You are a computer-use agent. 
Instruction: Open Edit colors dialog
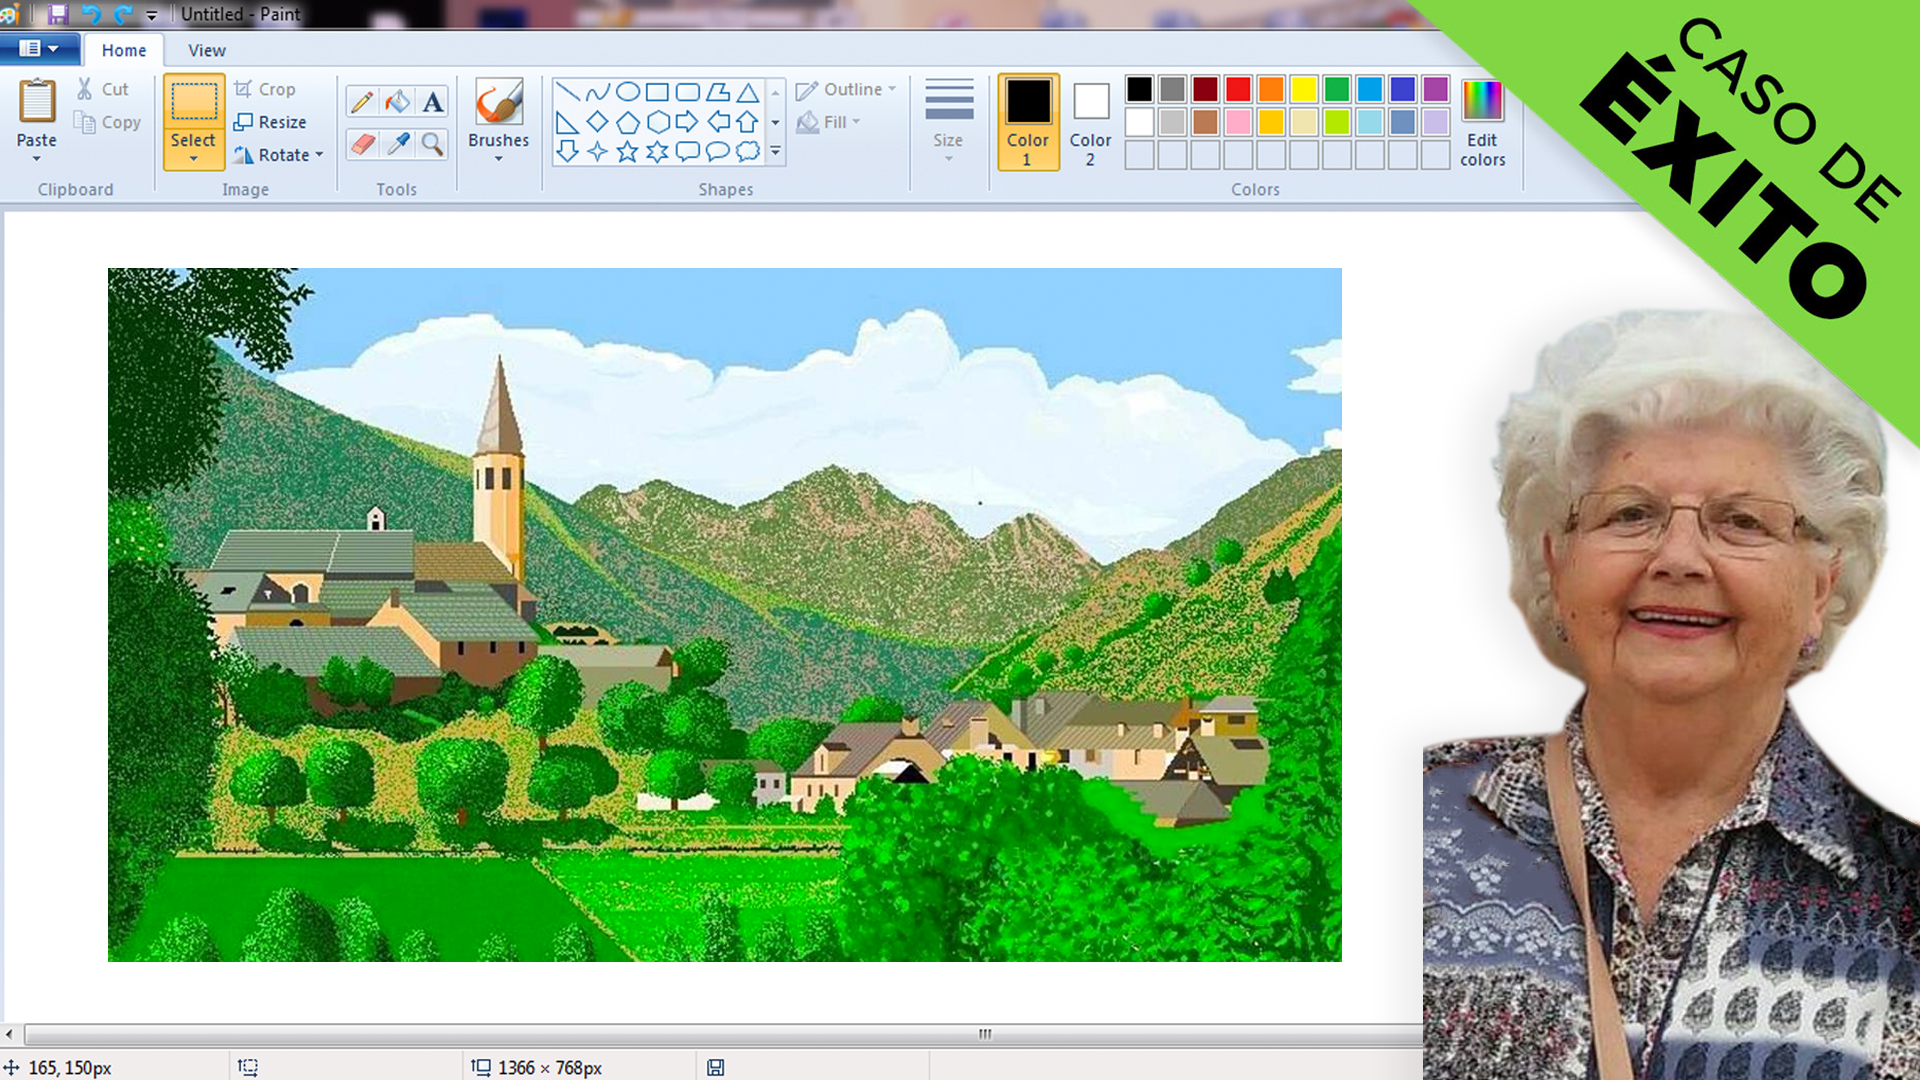coord(1482,122)
